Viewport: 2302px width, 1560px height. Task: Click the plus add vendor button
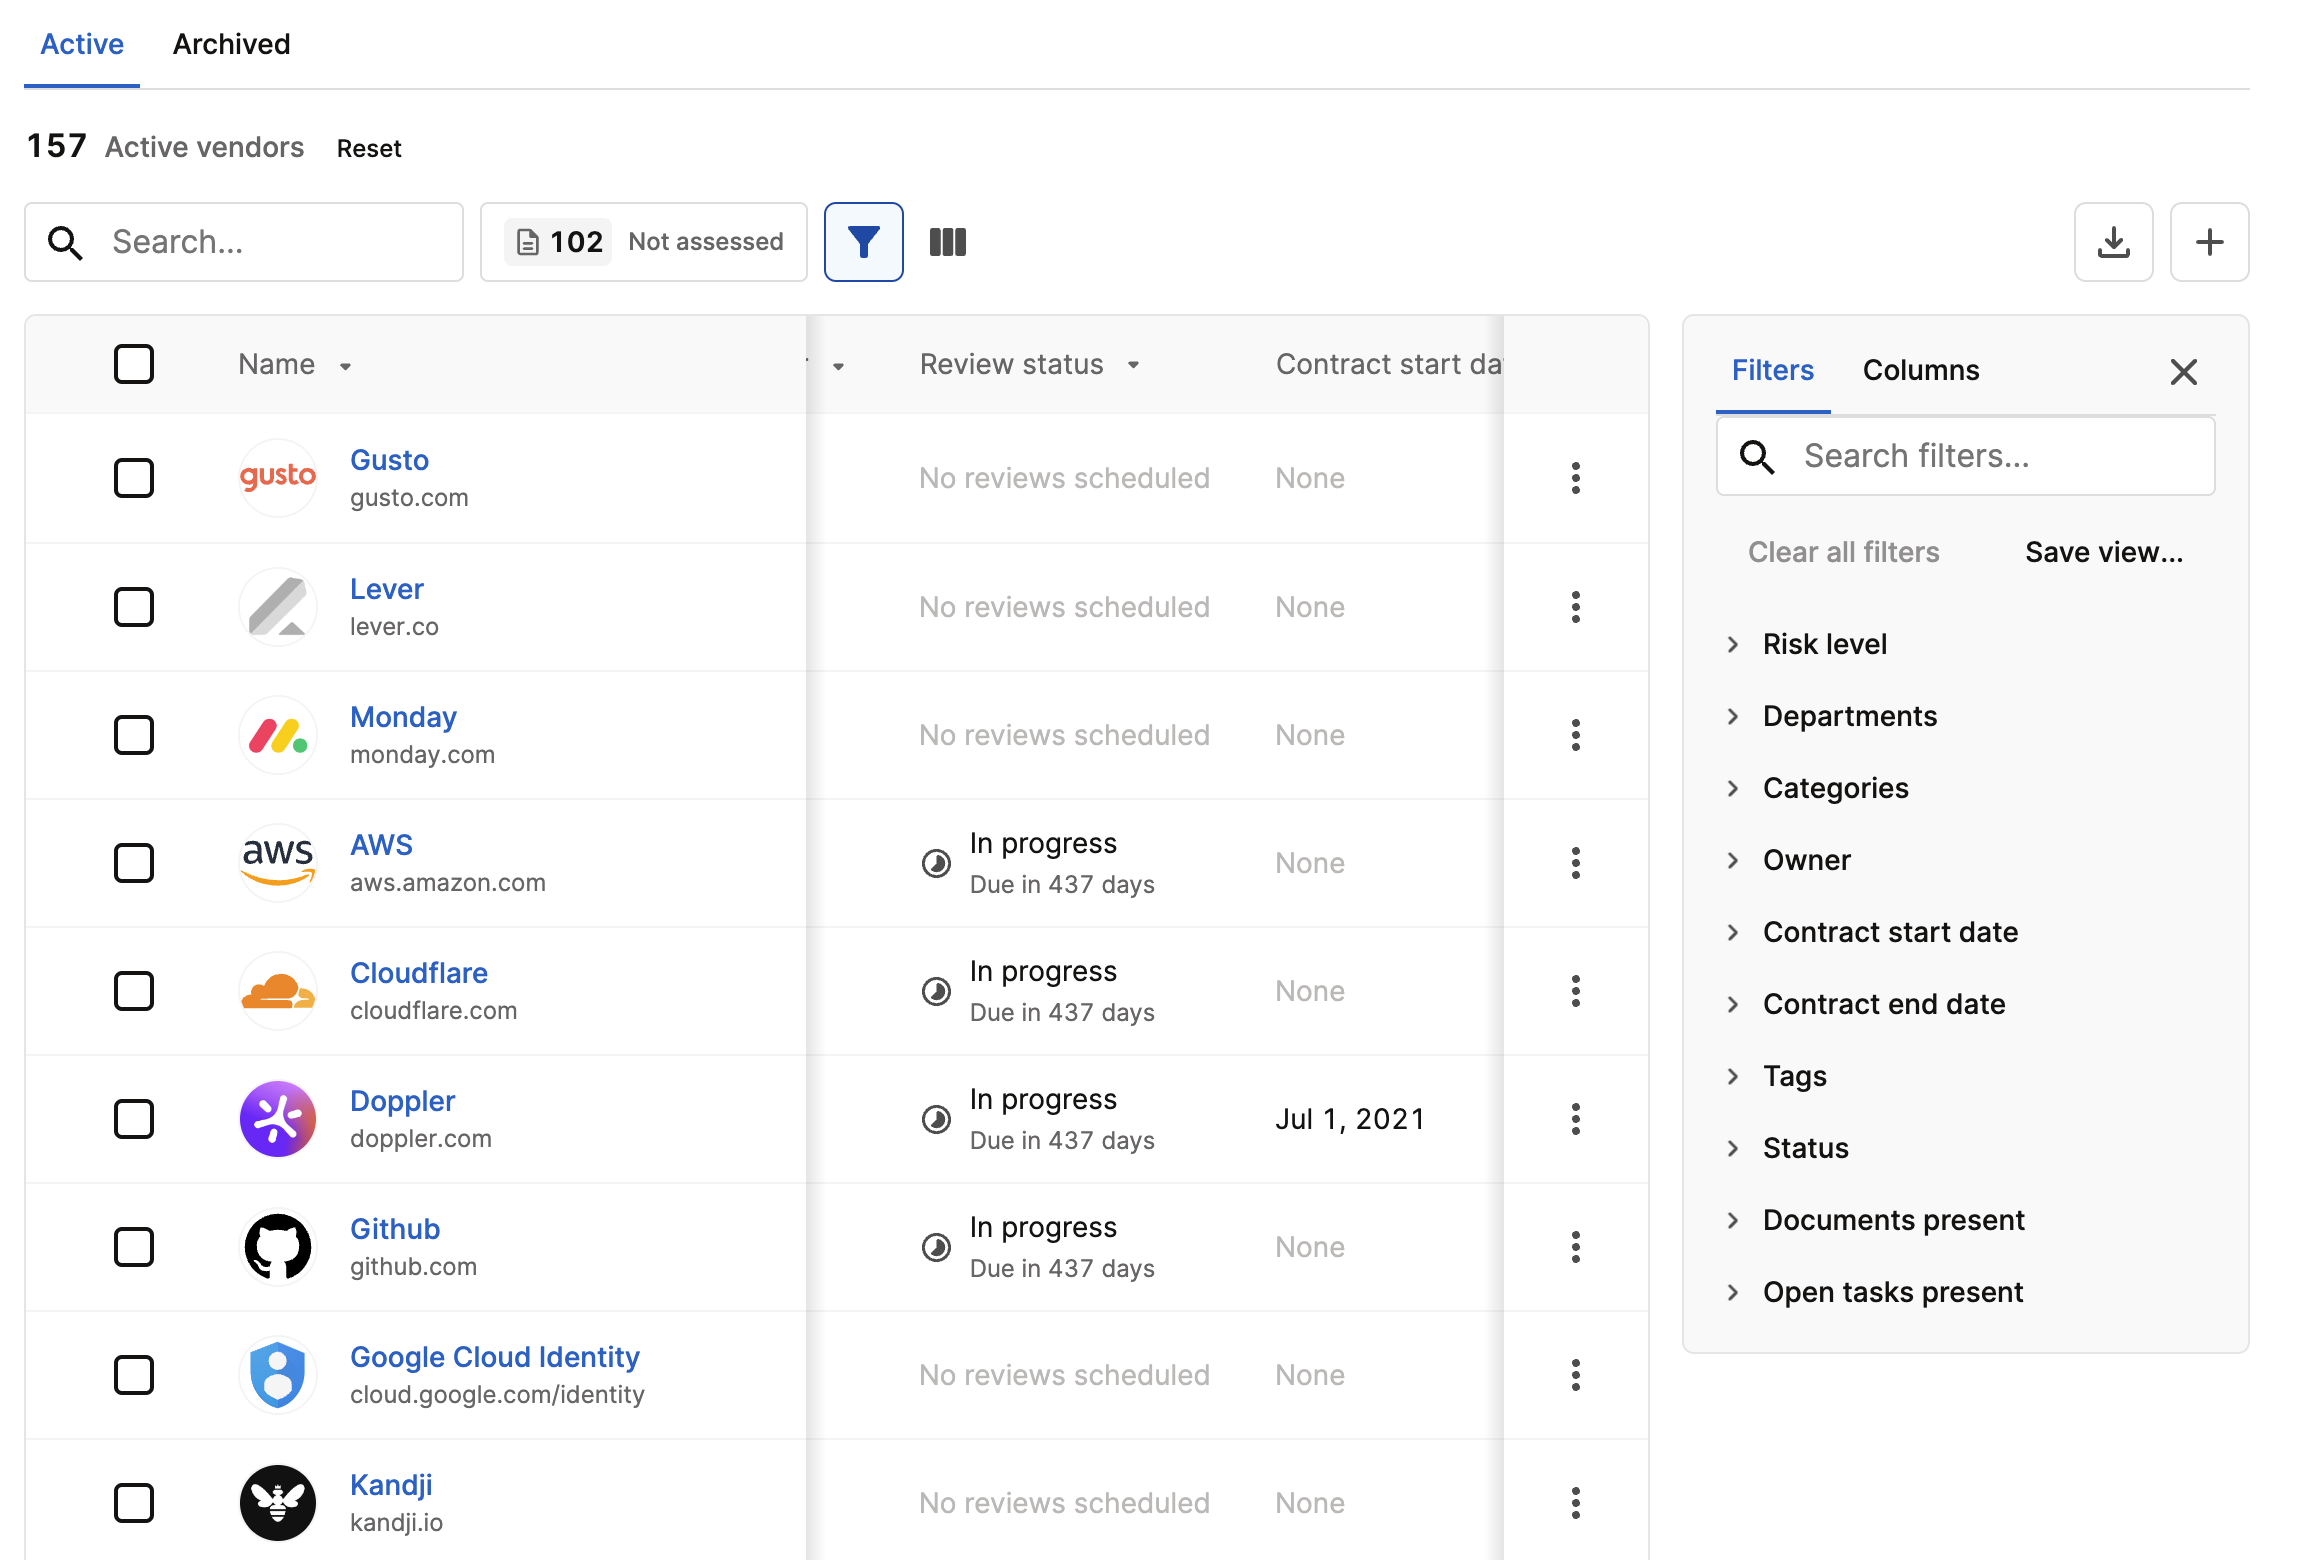tap(2209, 242)
